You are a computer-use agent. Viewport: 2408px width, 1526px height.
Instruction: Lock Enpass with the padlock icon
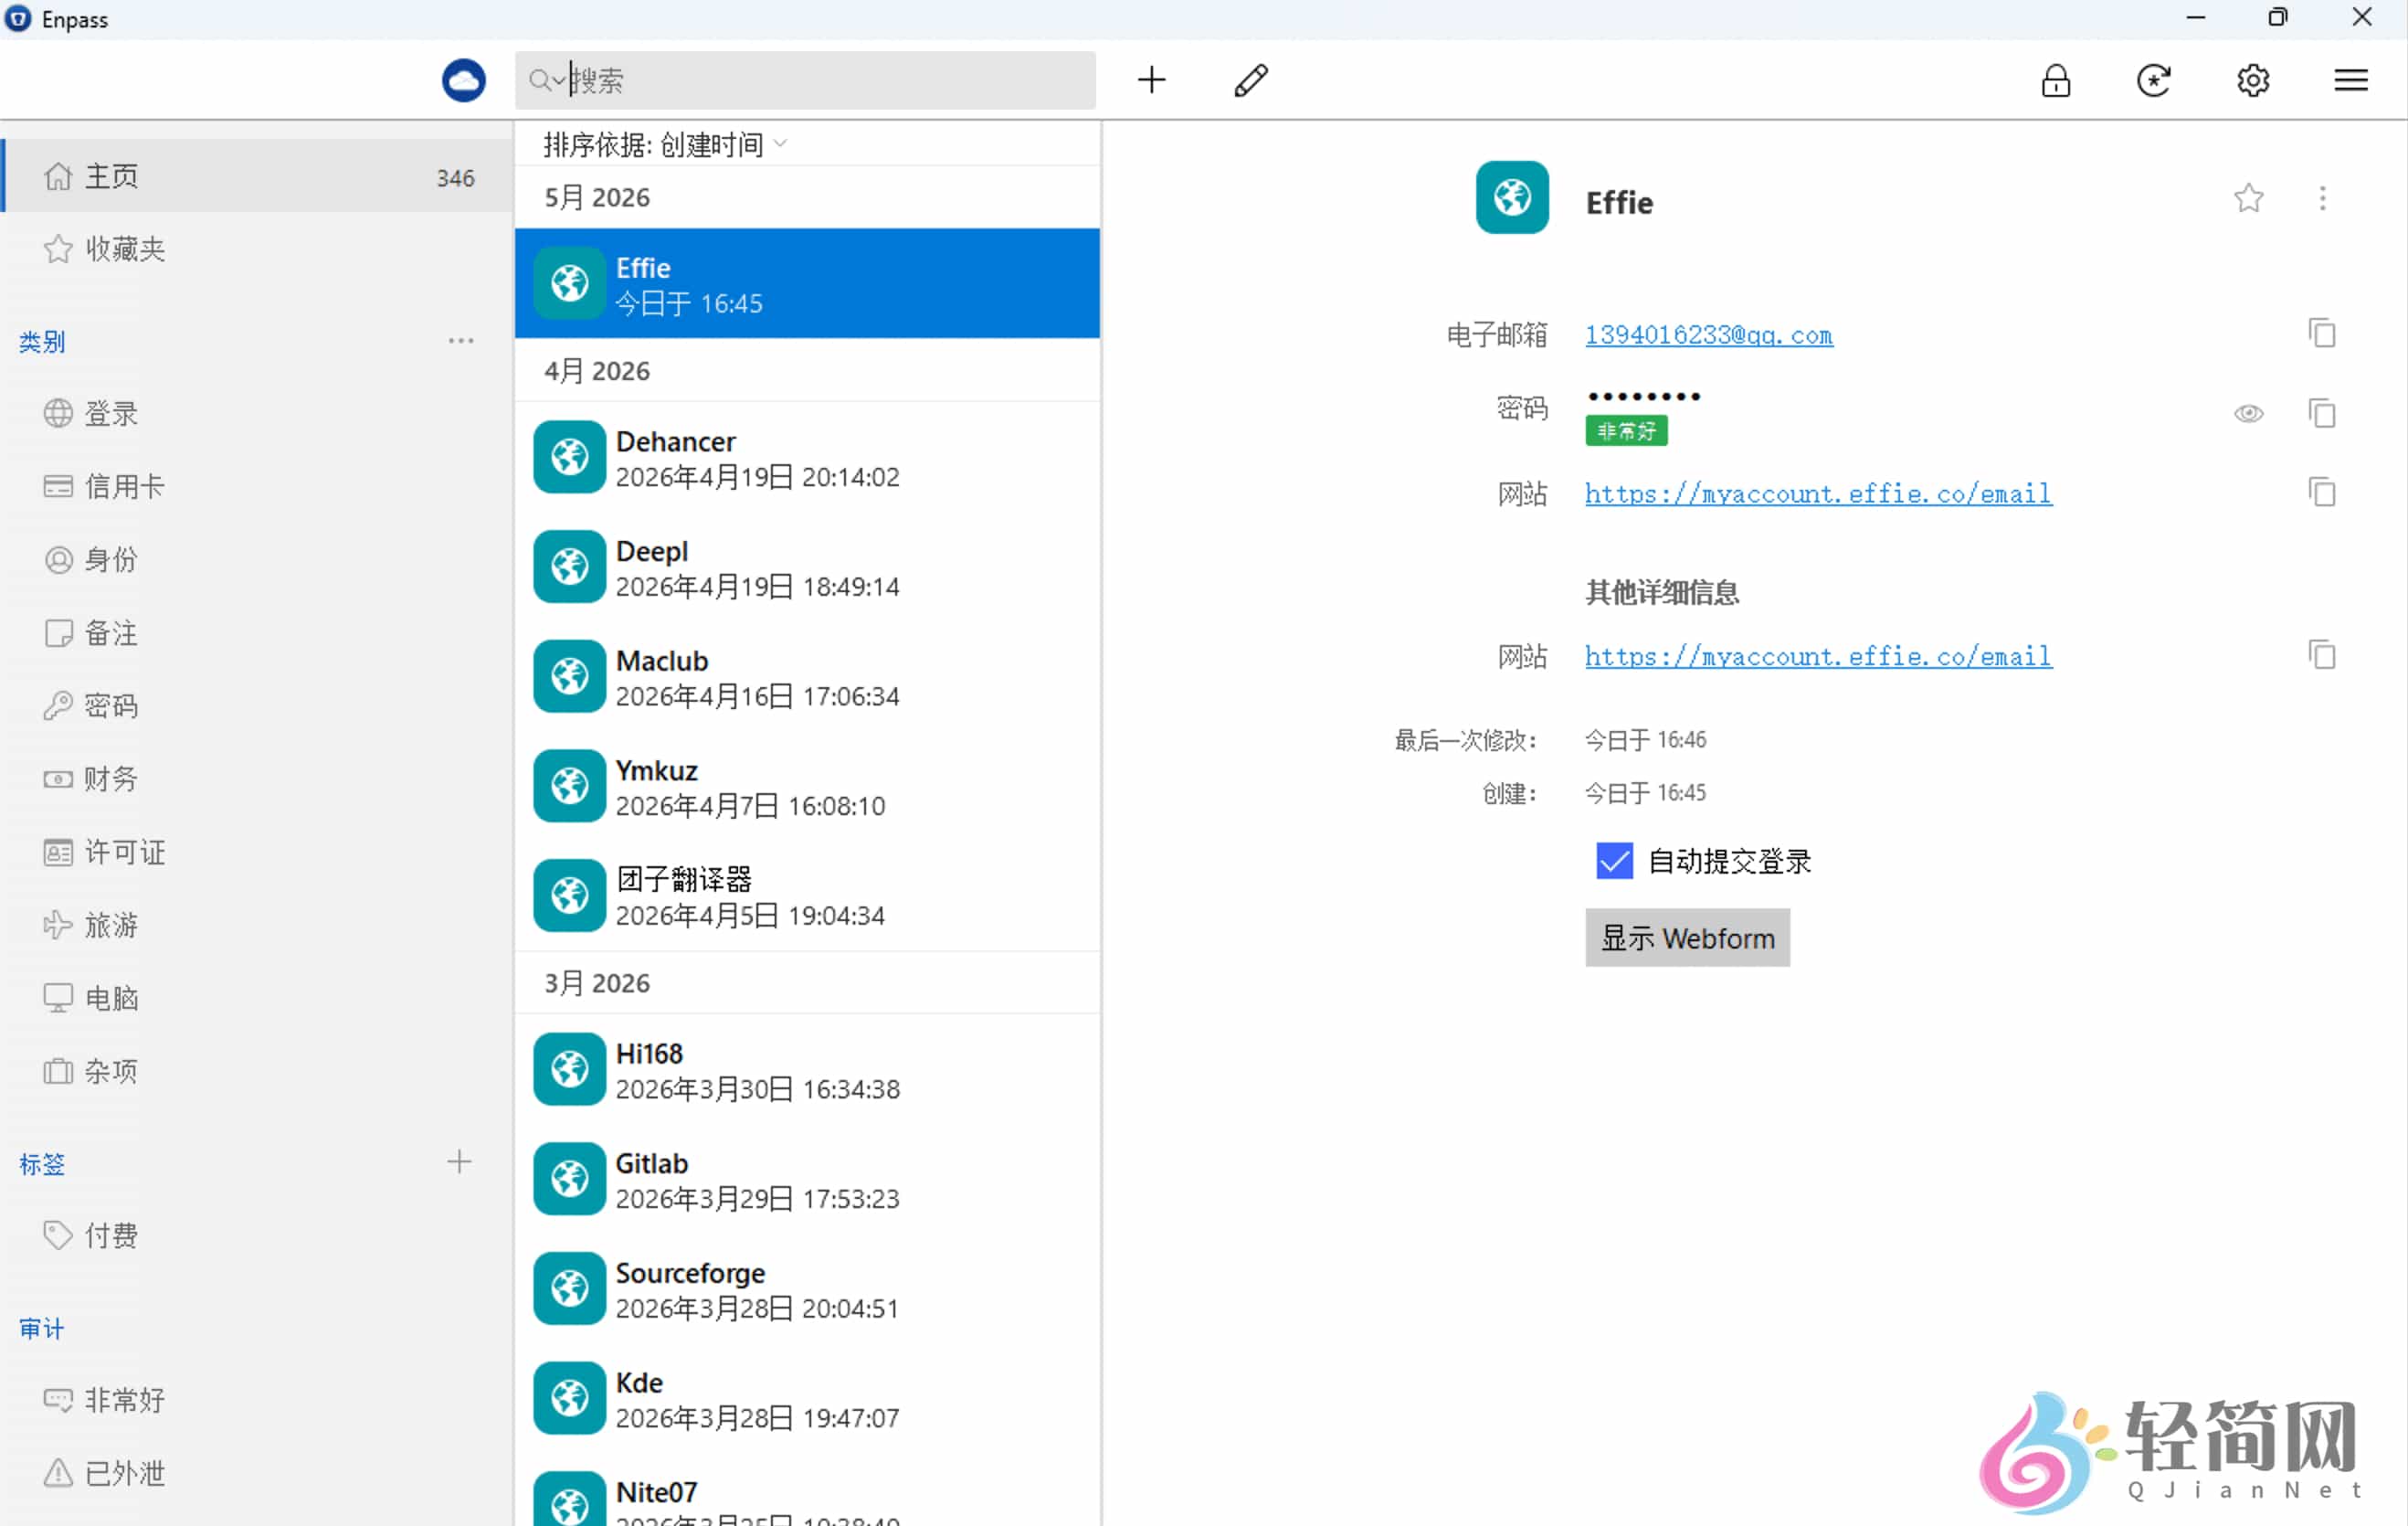point(2055,80)
